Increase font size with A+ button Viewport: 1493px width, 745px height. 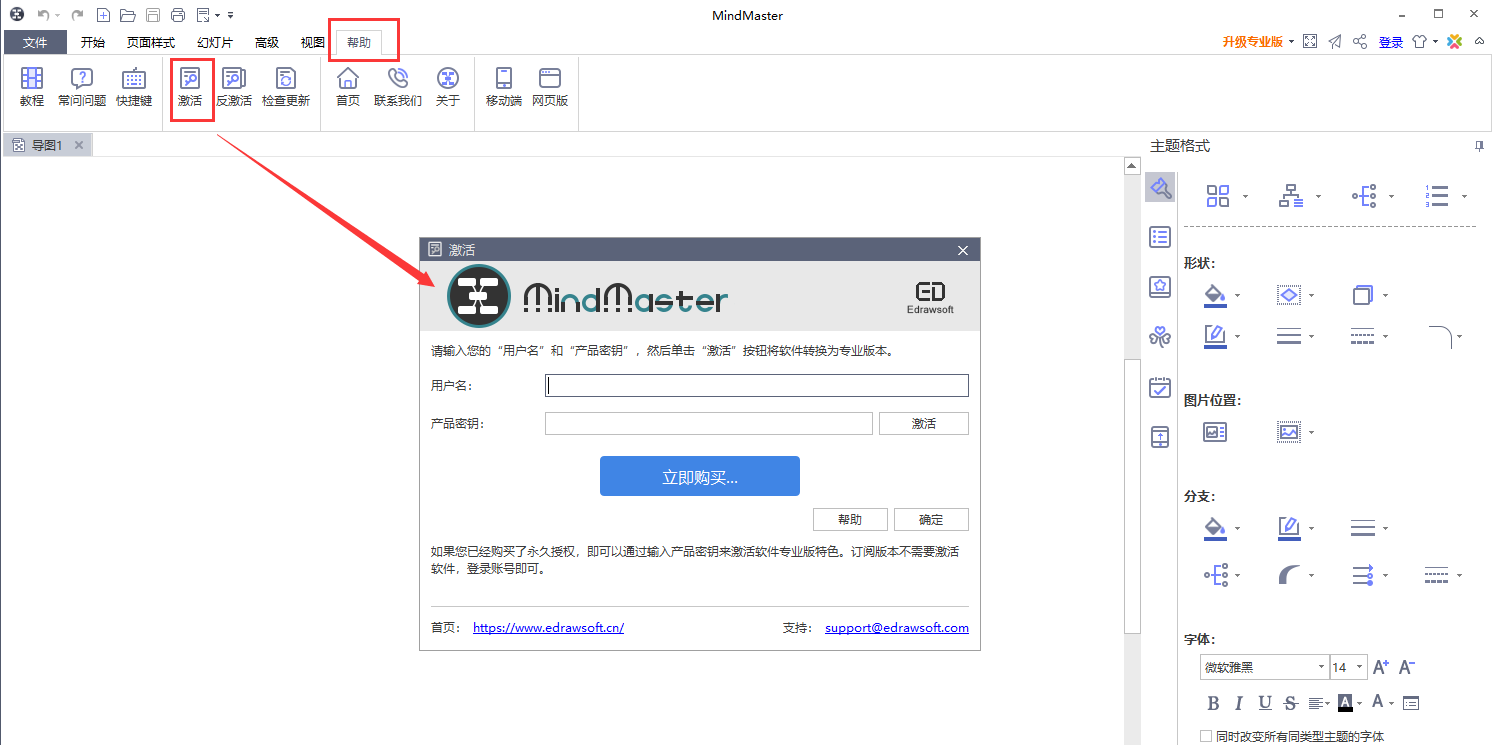click(1381, 667)
